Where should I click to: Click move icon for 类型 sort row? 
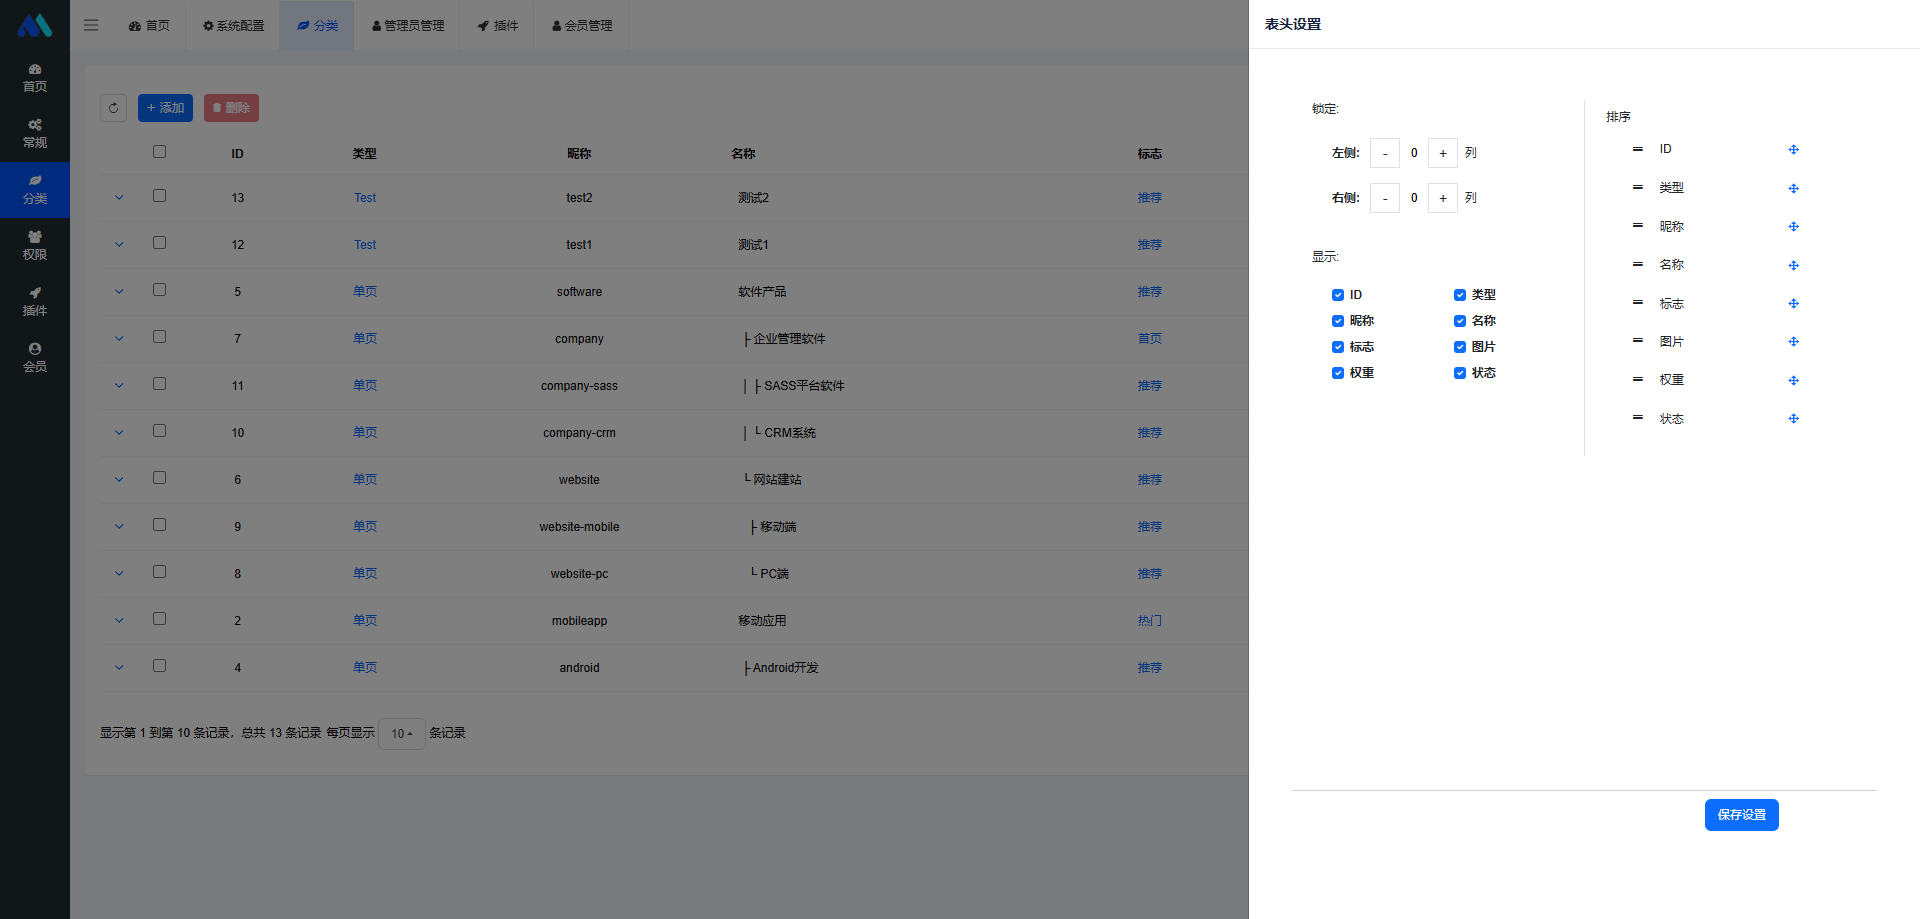tap(1793, 188)
